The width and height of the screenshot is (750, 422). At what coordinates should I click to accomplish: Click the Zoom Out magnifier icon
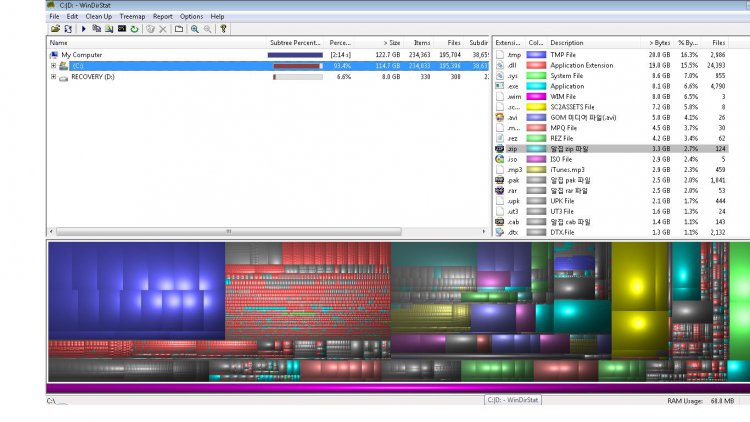coord(208,29)
